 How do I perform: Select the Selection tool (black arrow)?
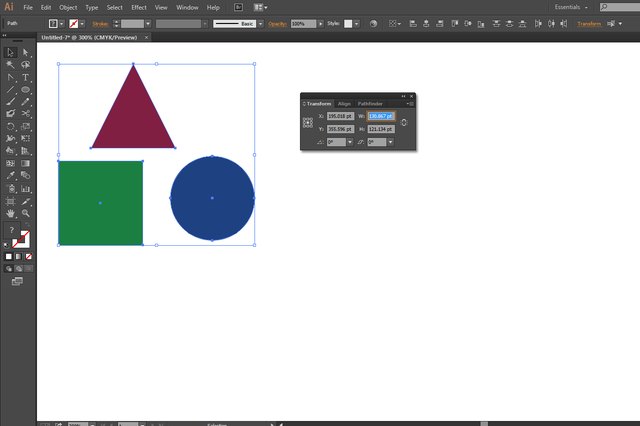pyautogui.click(x=10, y=52)
